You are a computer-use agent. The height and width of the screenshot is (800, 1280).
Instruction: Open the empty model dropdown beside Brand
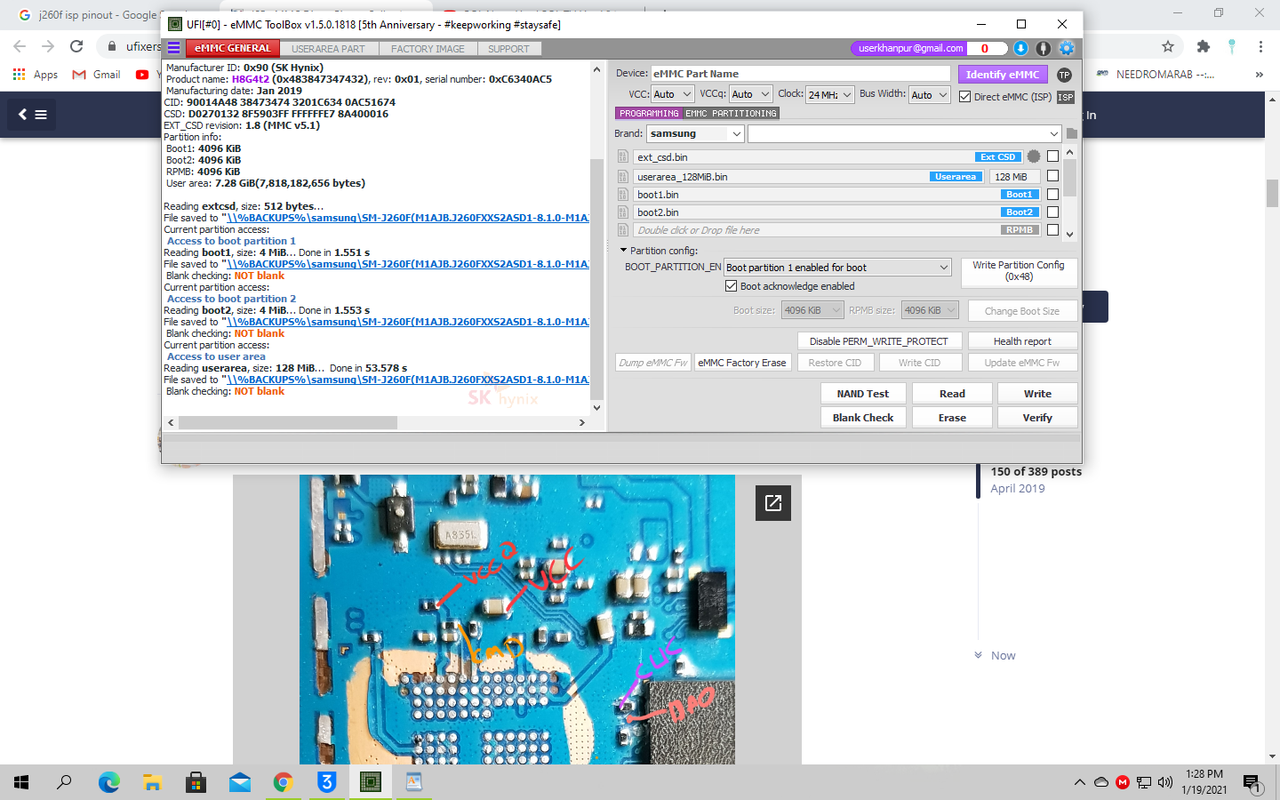904,134
